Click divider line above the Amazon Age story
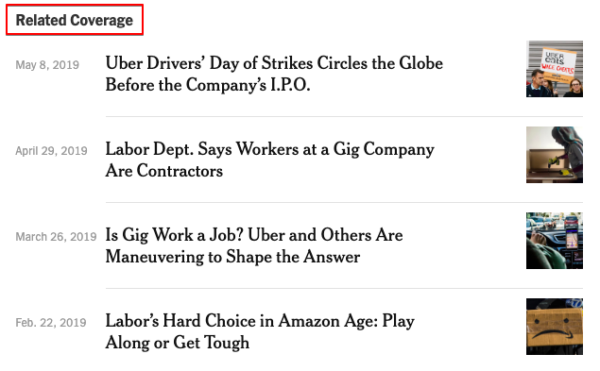600x371 pixels. tap(344, 288)
